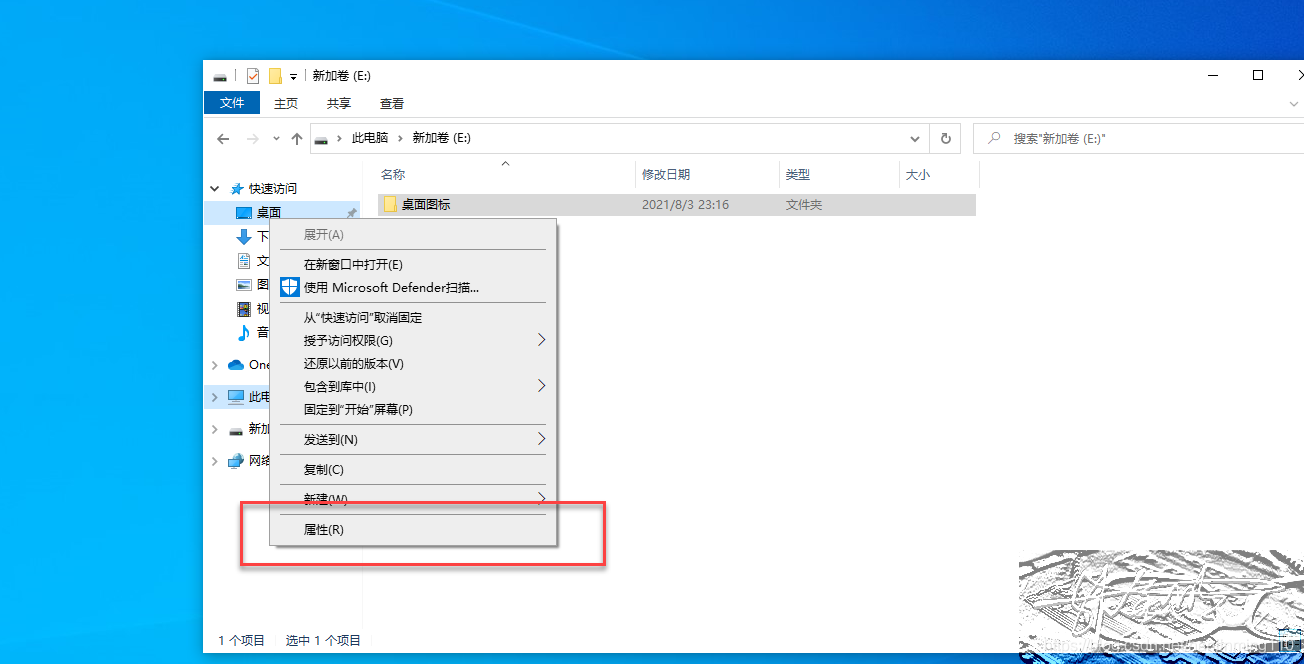Click the Microsoft Defender shield icon
Image resolution: width=1304 pixels, height=664 pixels.
click(x=289, y=288)
